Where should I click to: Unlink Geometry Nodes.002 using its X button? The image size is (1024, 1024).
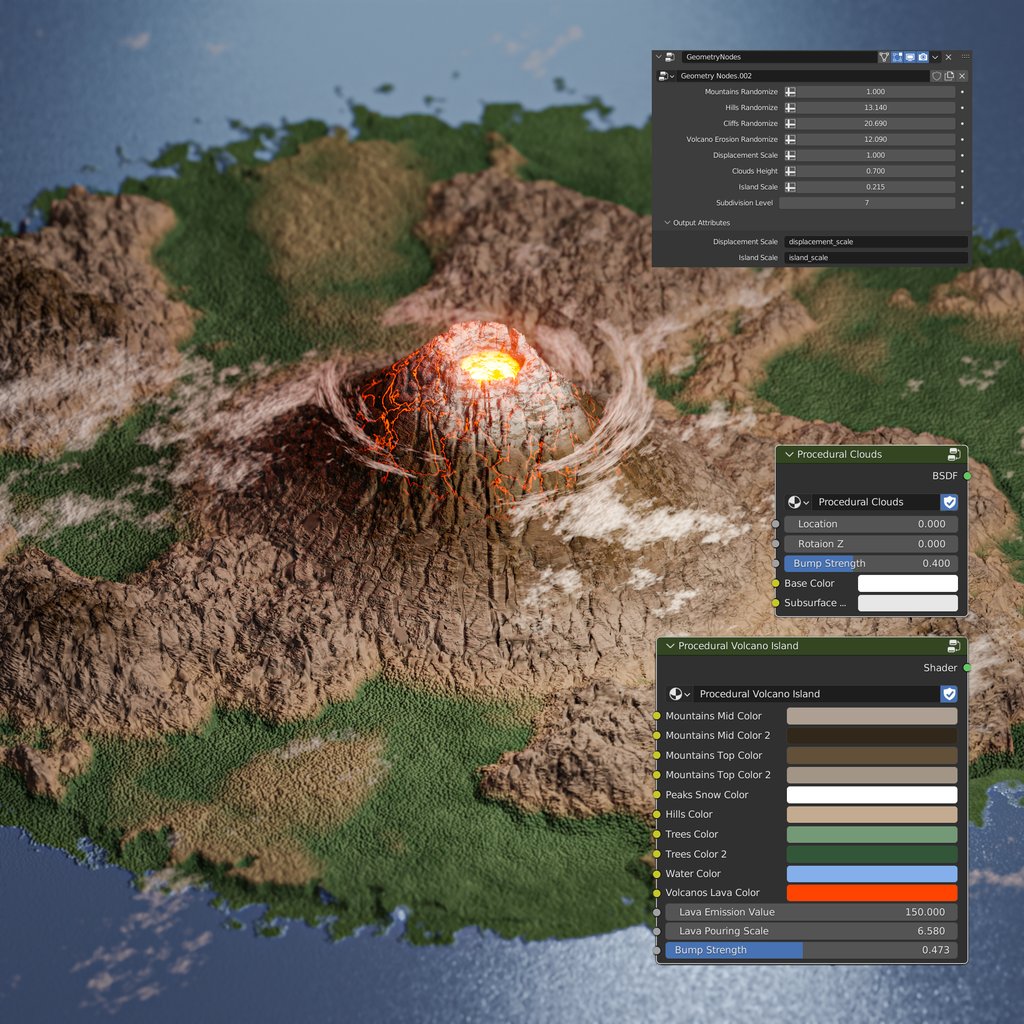961,76
